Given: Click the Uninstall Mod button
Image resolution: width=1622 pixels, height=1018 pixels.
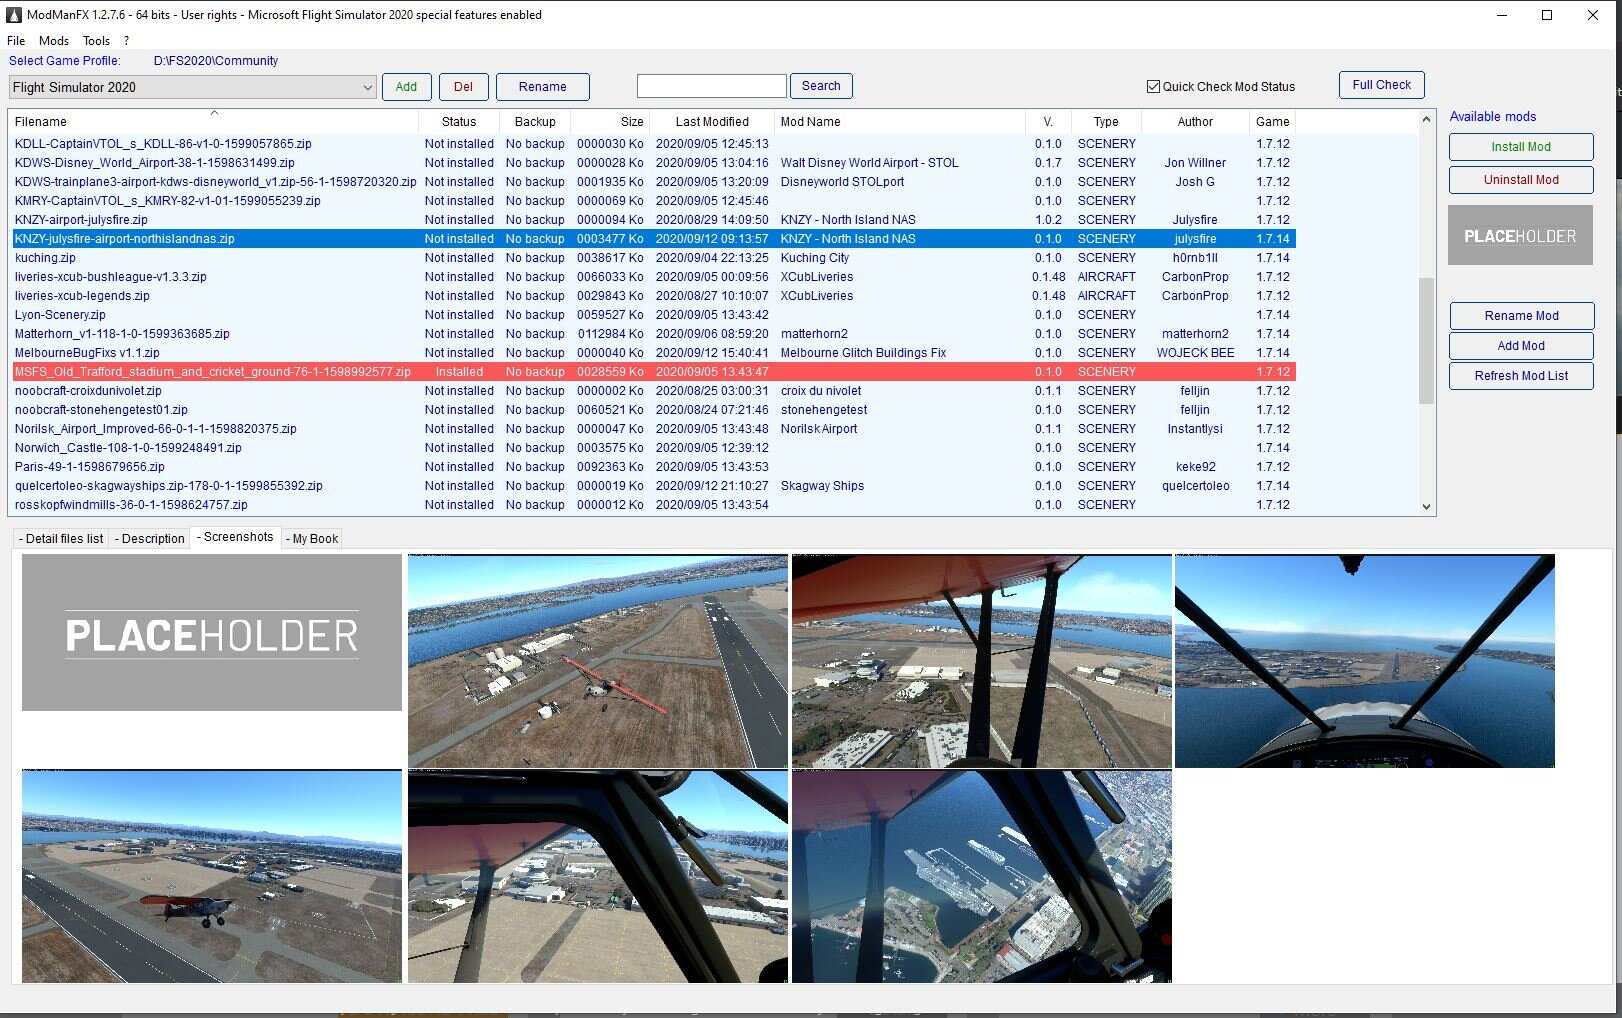Looking at the screenshot, I should 1520,180.
